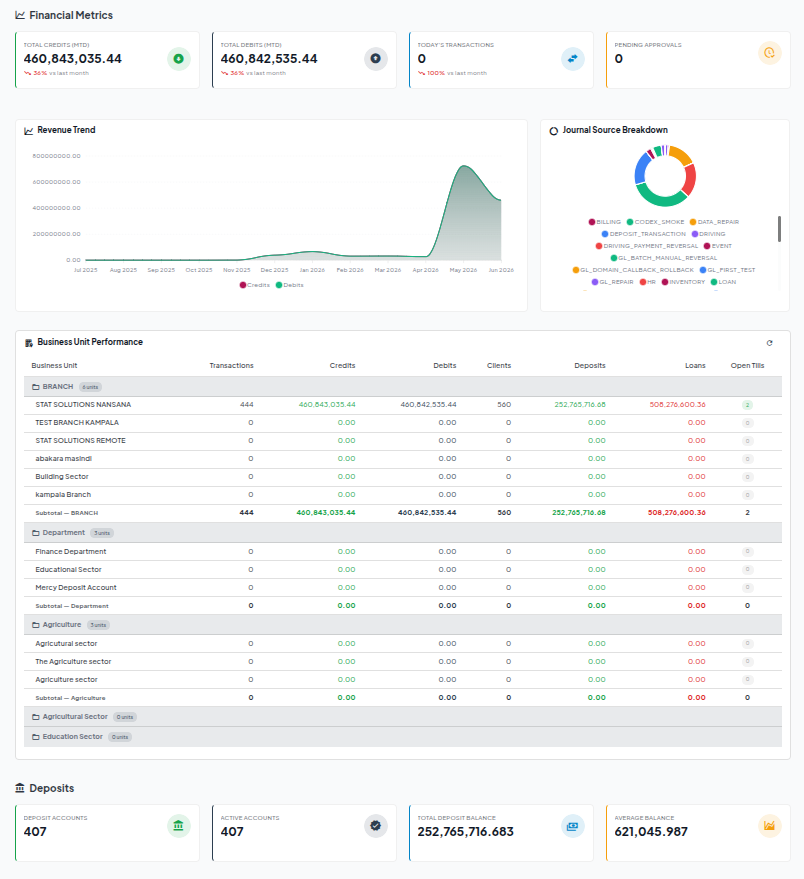Toggle CODEX_SMOKE in journal source legend
Screen dimensions: 804x879
coord(655,222)
